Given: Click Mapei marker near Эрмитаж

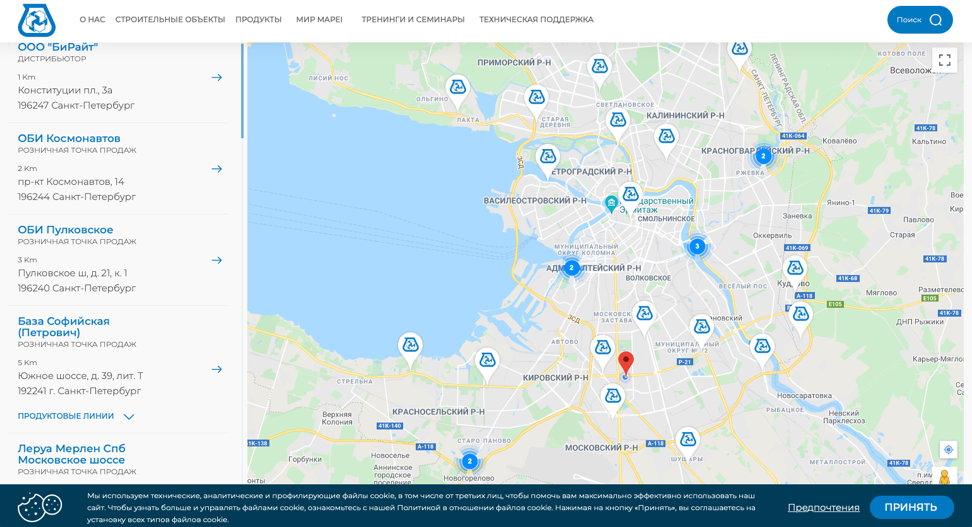Looking at the screenshot, I should point(630,198).
